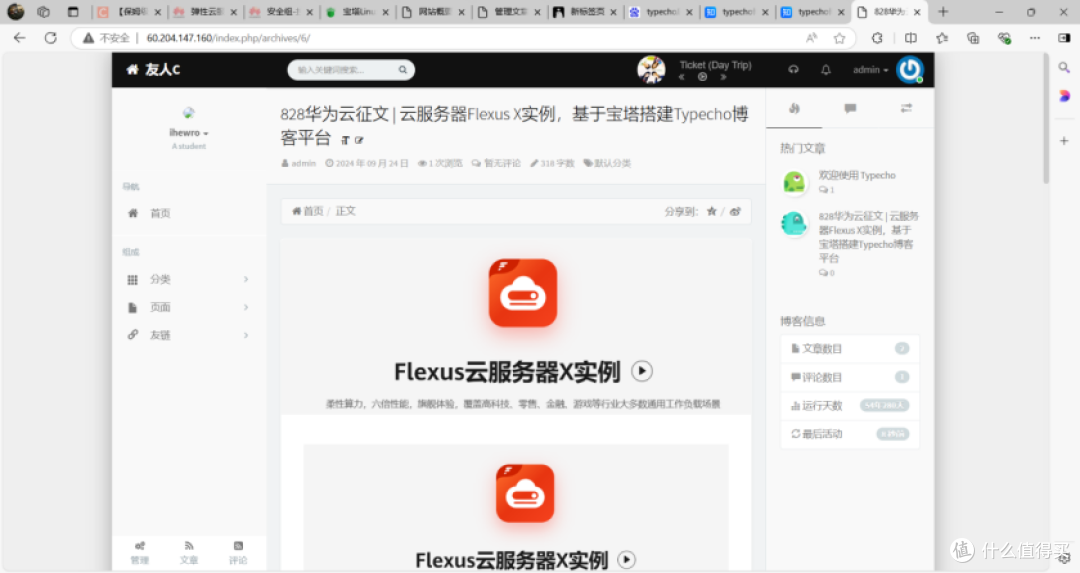This screenshot has width=1080, height=573.
Task: Skip to next music track
Action: click(x=723, y=77)
